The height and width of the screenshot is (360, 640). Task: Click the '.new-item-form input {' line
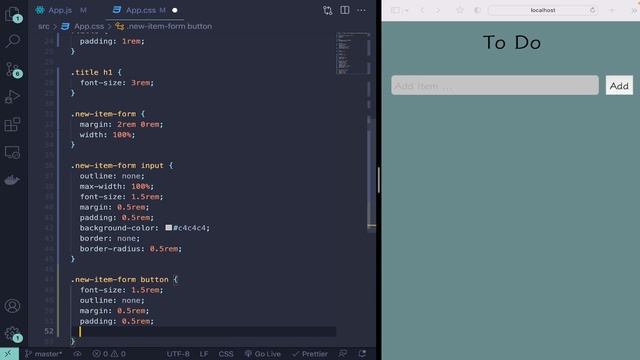122,165
